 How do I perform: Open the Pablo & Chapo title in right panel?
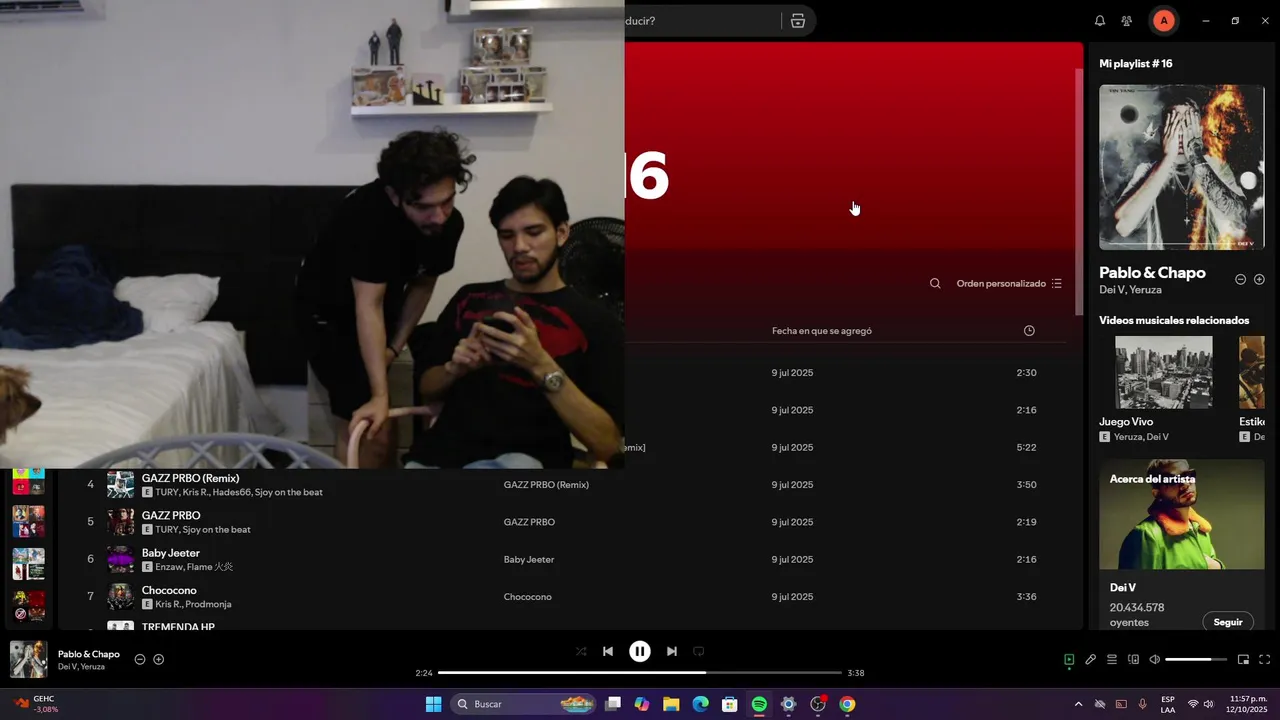pyautogui.click(x=1152, y=272)
